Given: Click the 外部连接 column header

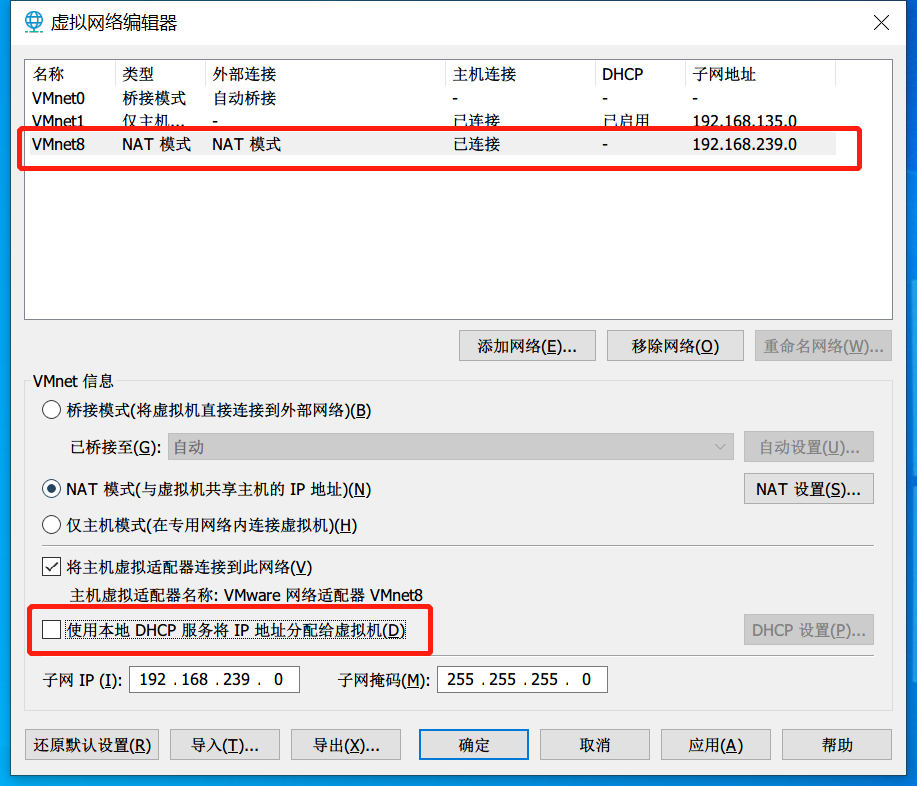Looking at the screenshot, I should pyautogui.click(x=326, y=74).
